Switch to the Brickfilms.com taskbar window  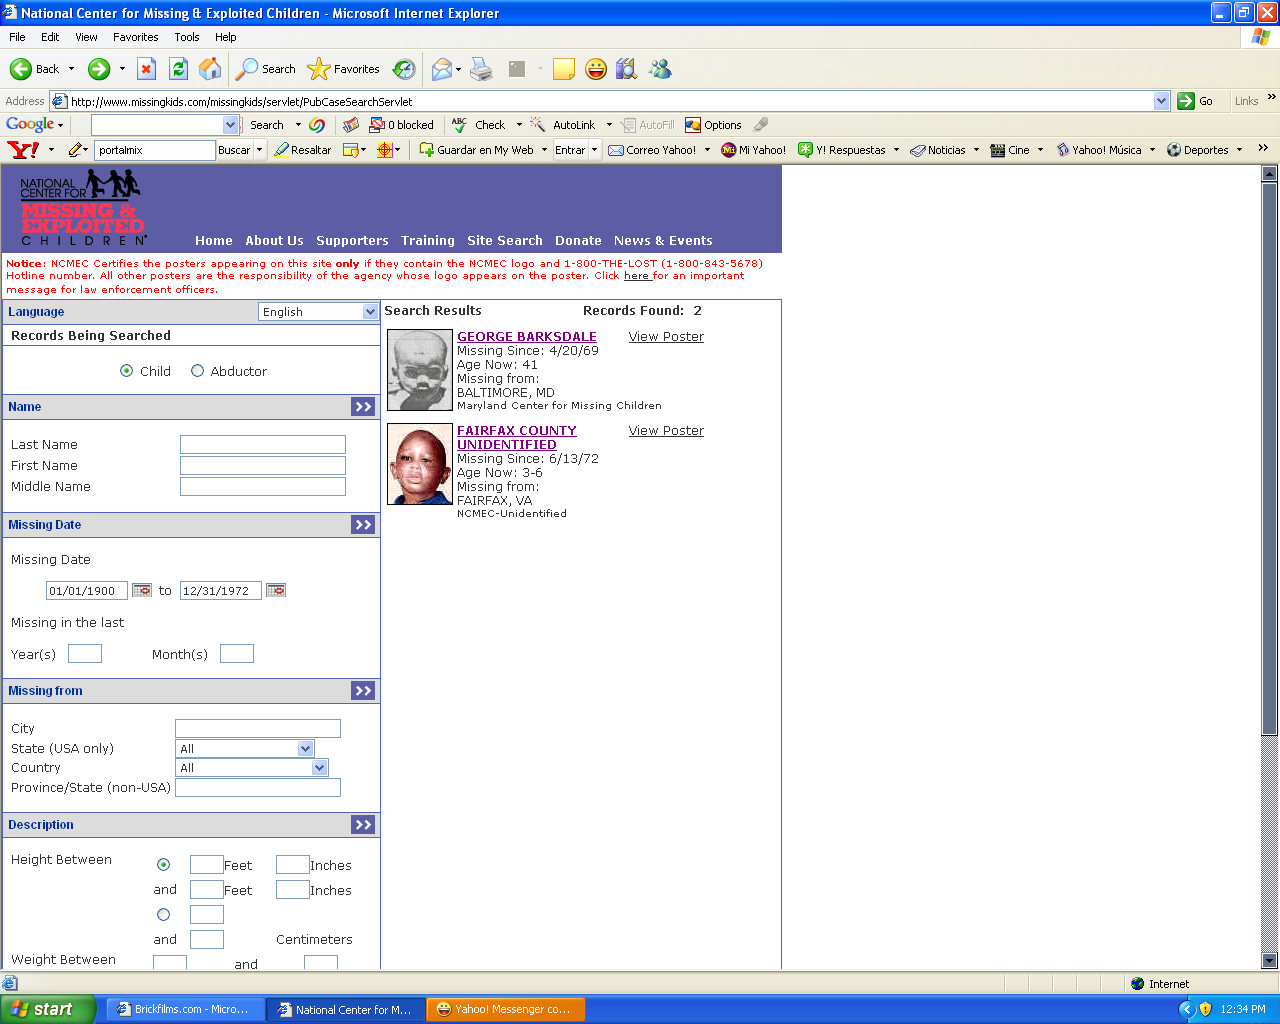185,1009
